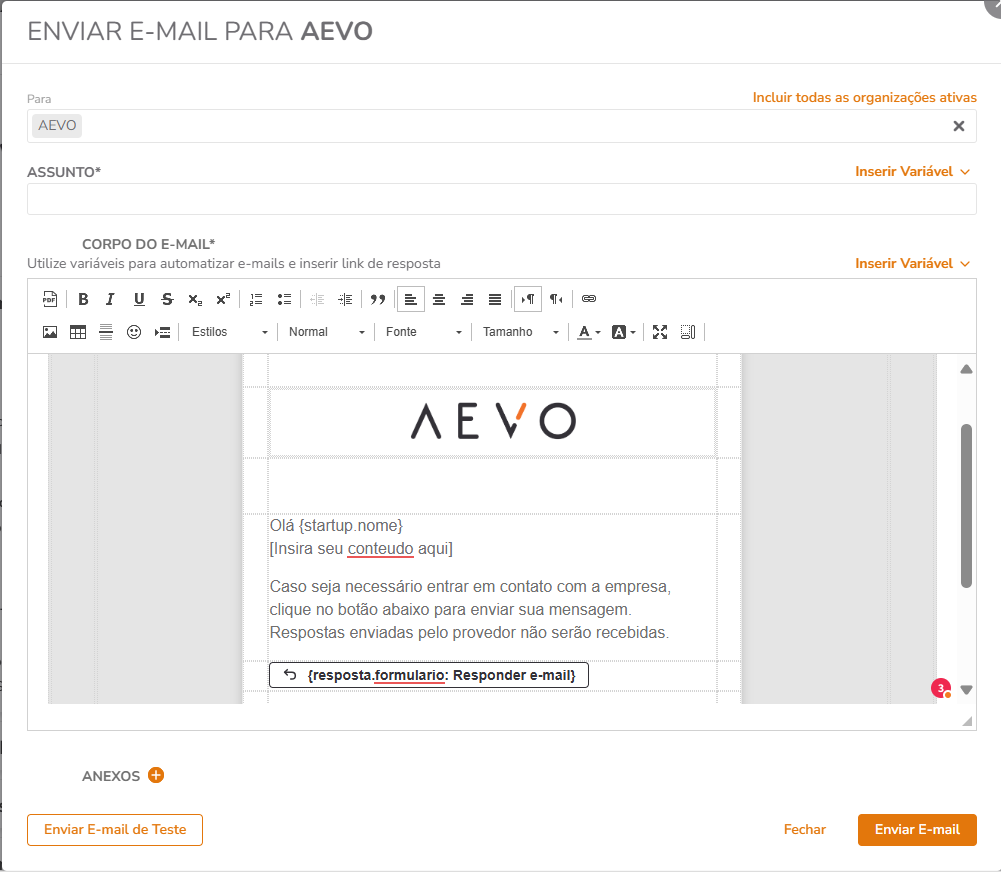The image size is (1001, 872).
Task: Insert table into email body
Action: pos(78,332)
